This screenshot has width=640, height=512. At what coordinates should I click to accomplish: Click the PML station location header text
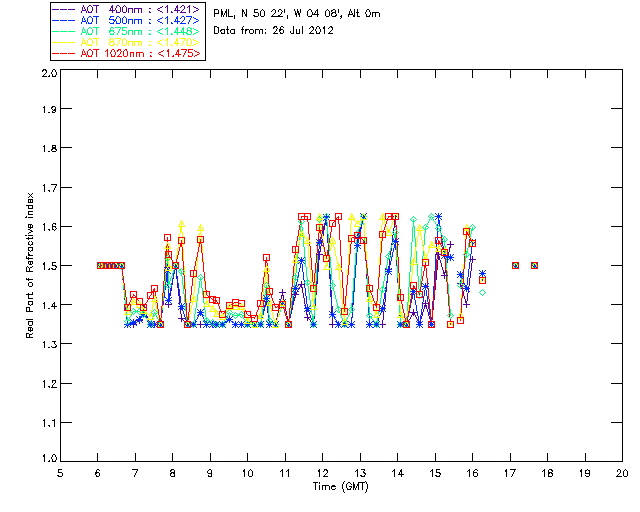(297, 14)
